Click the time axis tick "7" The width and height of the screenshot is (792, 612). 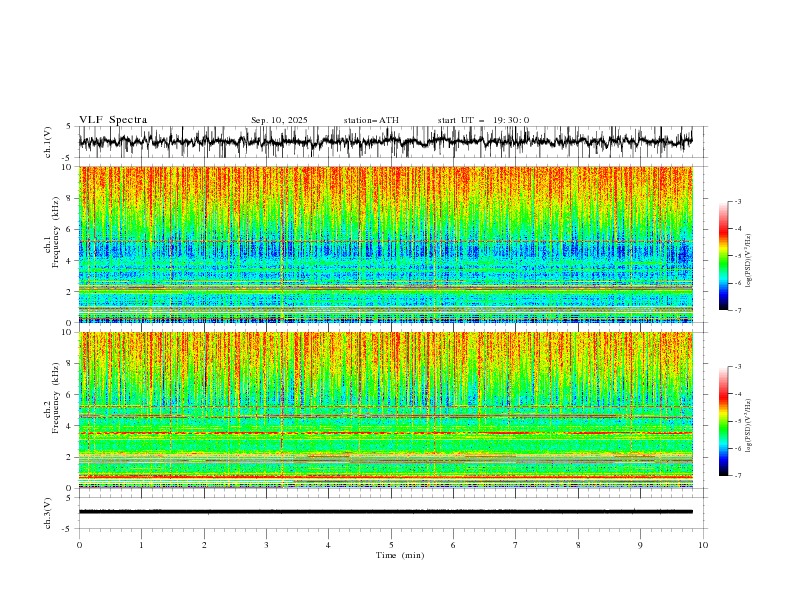(516, 545)
